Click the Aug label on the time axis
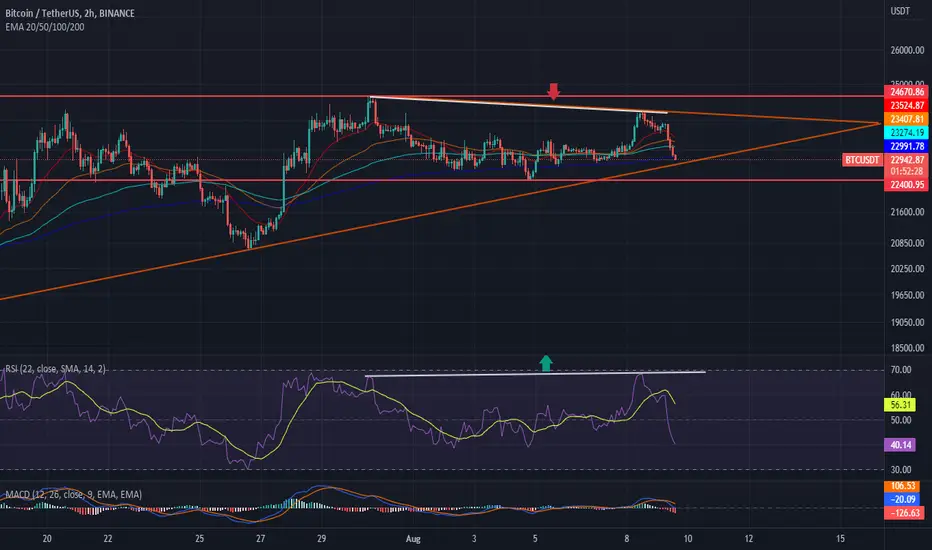932x550 pixels. (x=413, y=539)
